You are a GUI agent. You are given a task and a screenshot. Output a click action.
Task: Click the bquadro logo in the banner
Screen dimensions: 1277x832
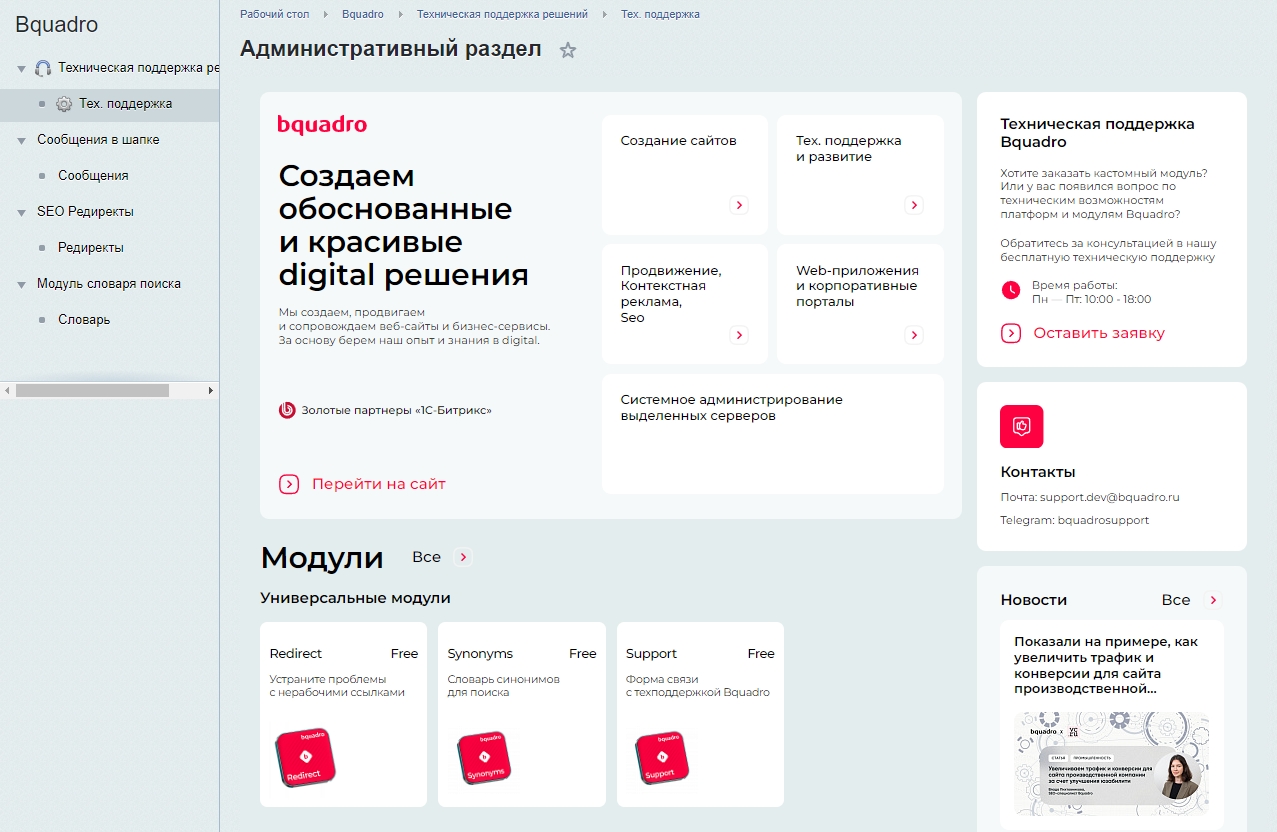[x=322, y=125]
